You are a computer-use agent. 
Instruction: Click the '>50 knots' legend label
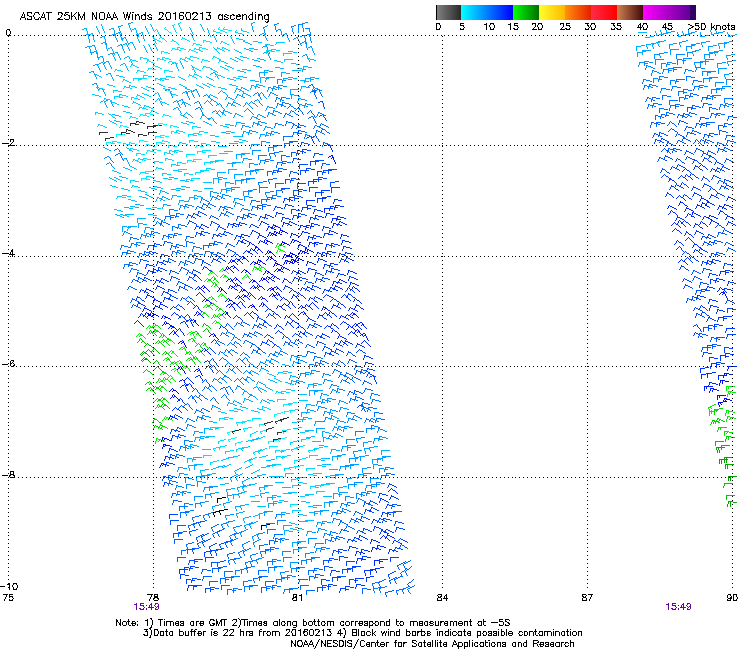pyautogui.click(x=711, y=26)
